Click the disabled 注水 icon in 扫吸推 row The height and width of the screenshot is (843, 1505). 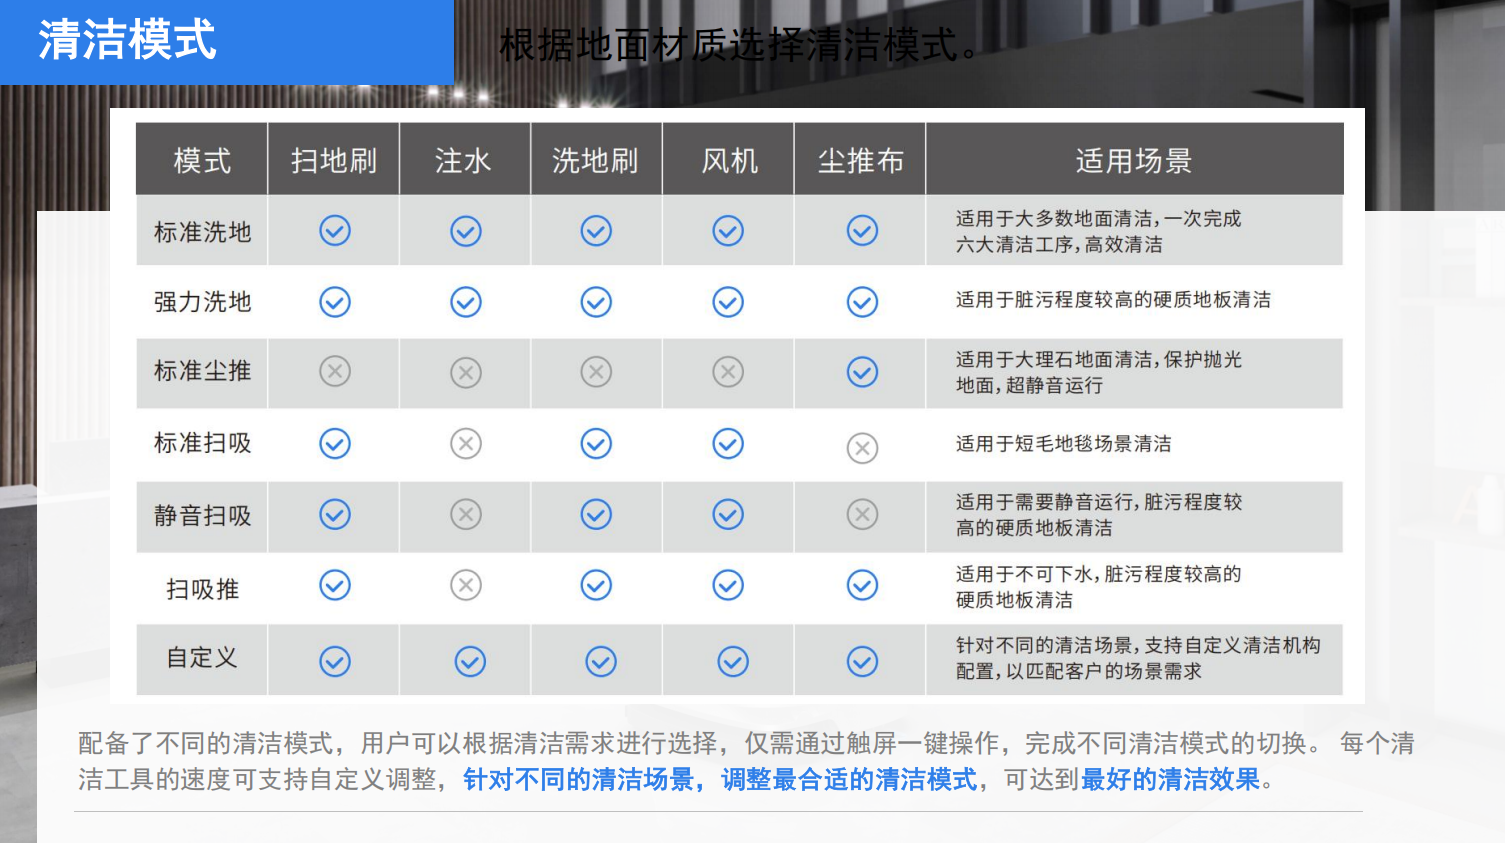pyautogui.click(x=465, y=587)
